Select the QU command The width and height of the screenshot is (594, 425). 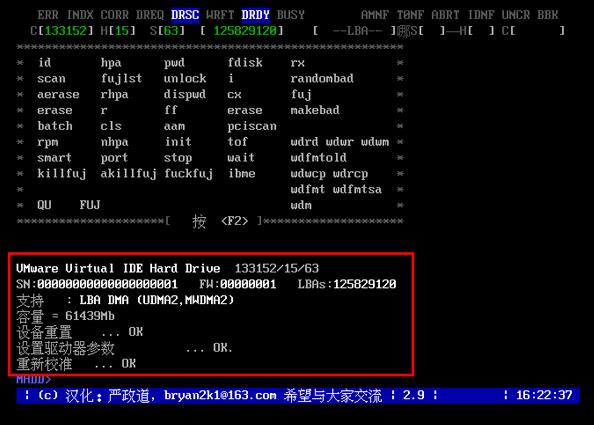pos(44,205)
